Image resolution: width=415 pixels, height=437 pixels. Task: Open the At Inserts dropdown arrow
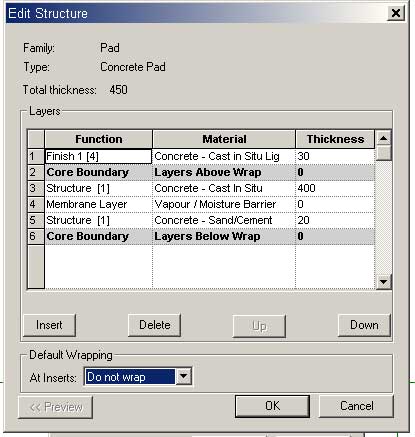pos(183,377)
